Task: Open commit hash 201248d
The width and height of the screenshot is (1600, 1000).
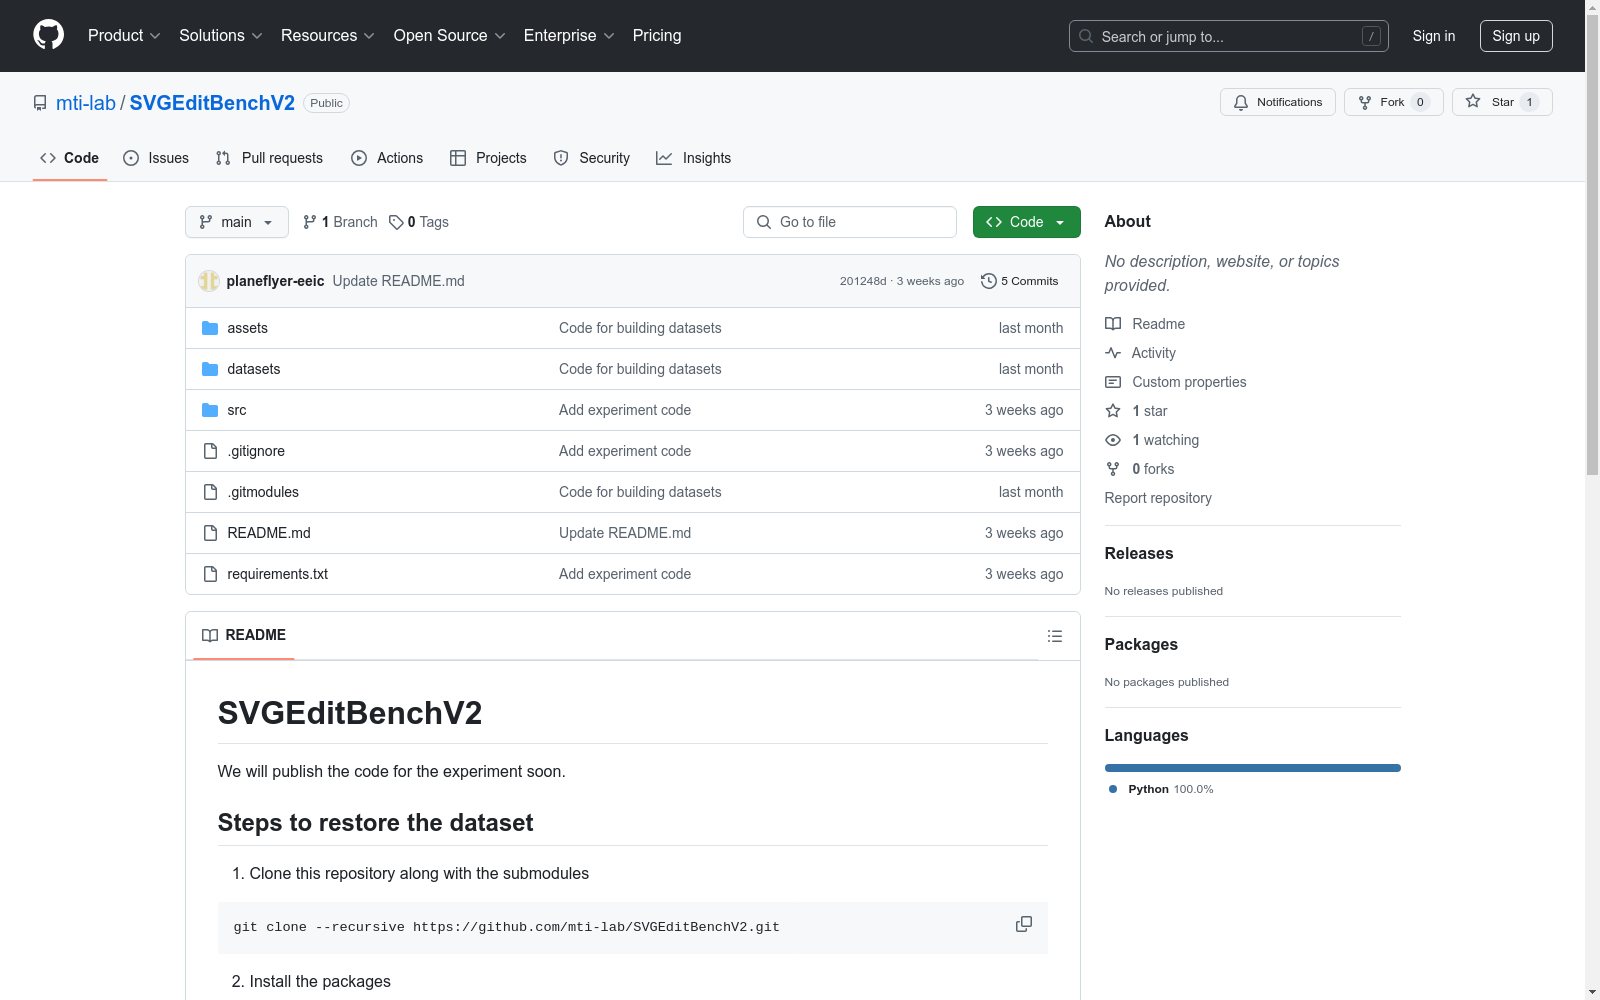Action: coord(863,281)
